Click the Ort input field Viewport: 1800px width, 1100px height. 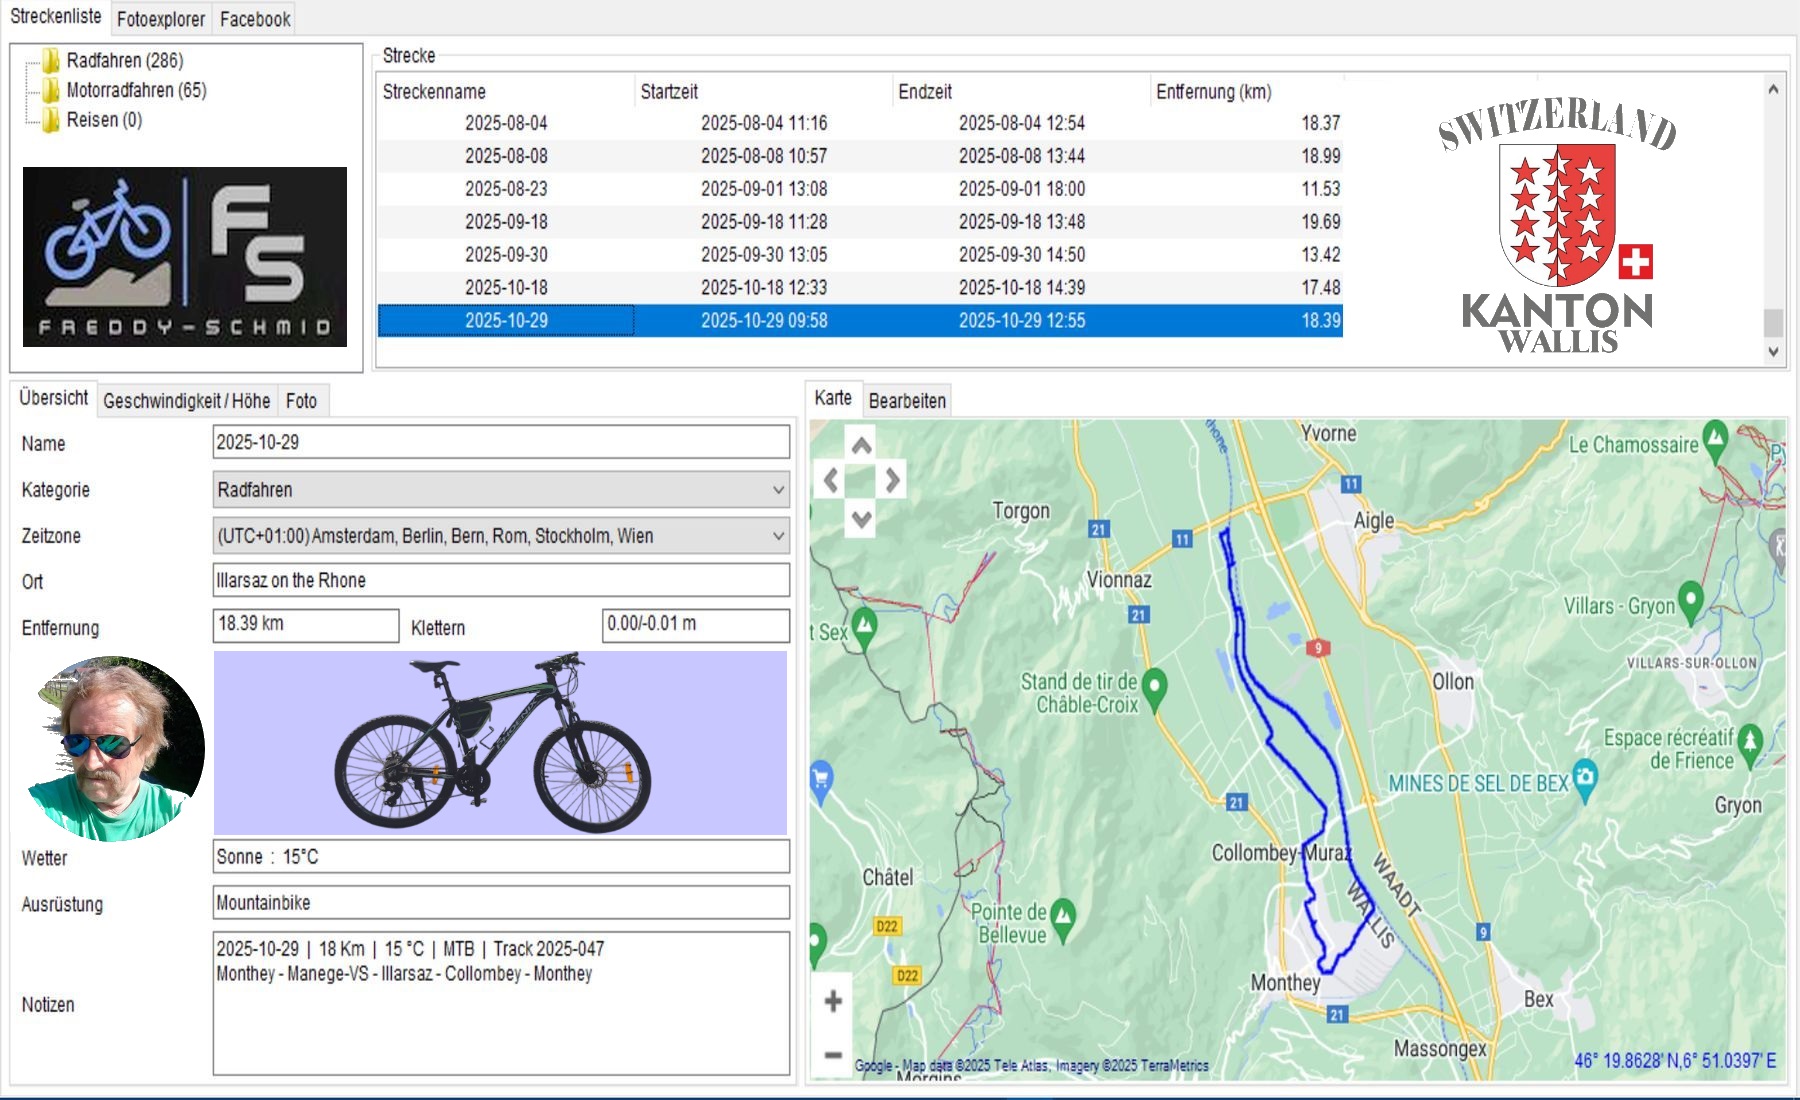pos(500,581)
